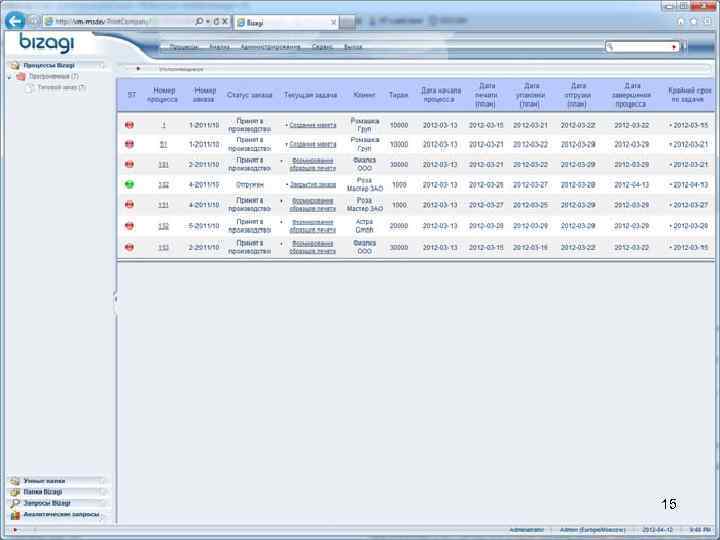Image resolution: width=720 pixels, height=540 pixels.
Task: Expand the collapsed filter bar above the table
Action: (x=138, y=69)
